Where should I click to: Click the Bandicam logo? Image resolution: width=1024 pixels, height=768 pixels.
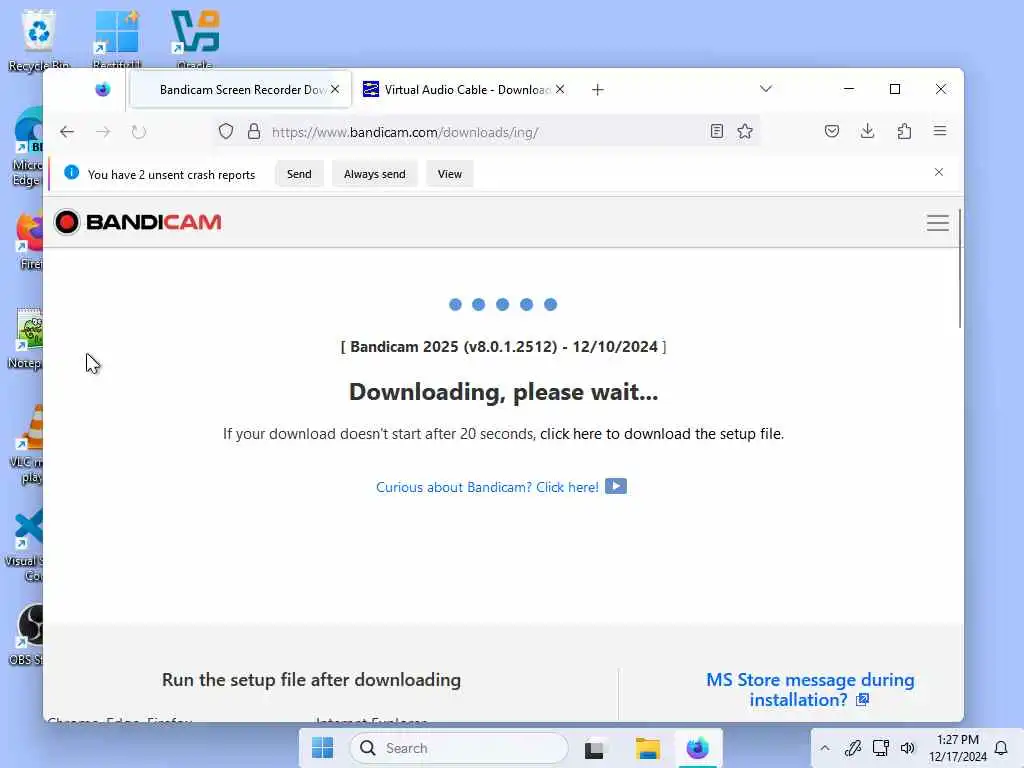tap(137, 222)
